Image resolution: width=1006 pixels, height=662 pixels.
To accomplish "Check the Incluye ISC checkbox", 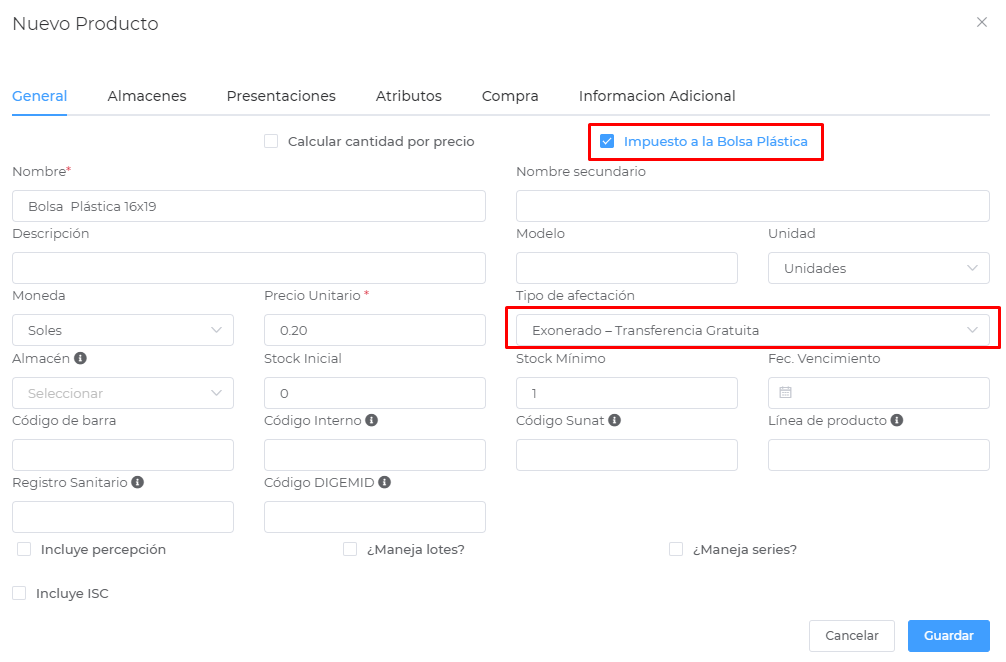I will click(x=19, y=593).
